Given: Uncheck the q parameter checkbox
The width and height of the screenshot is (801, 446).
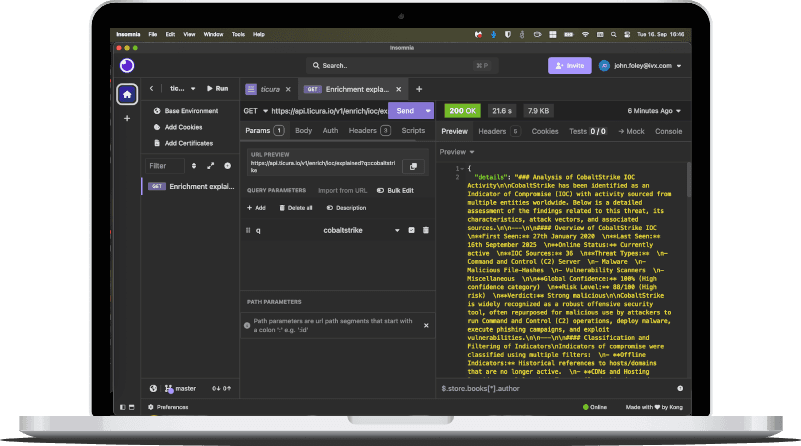Looking at the screenshot, I should (x=410, y=231).
